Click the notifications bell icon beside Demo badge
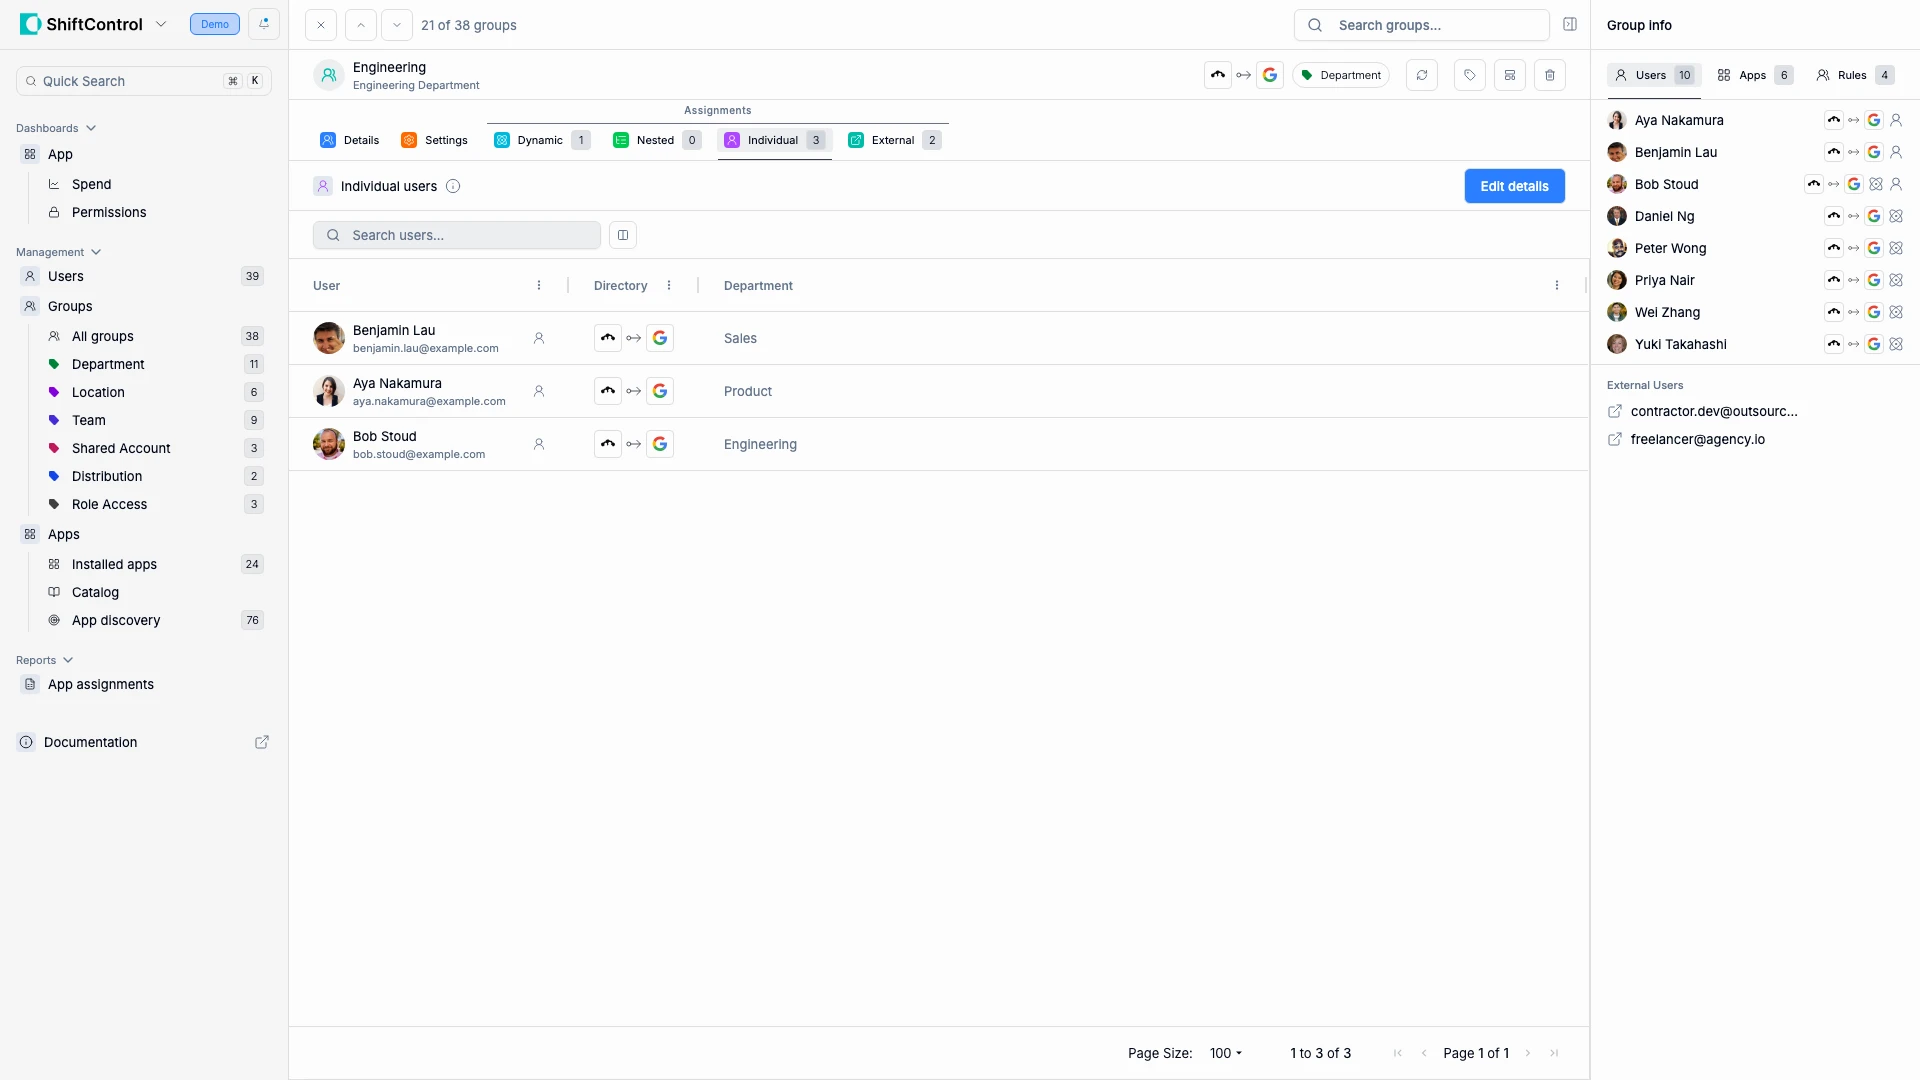The height and width of the screenshot is (1080, 1920). point(264,24)
